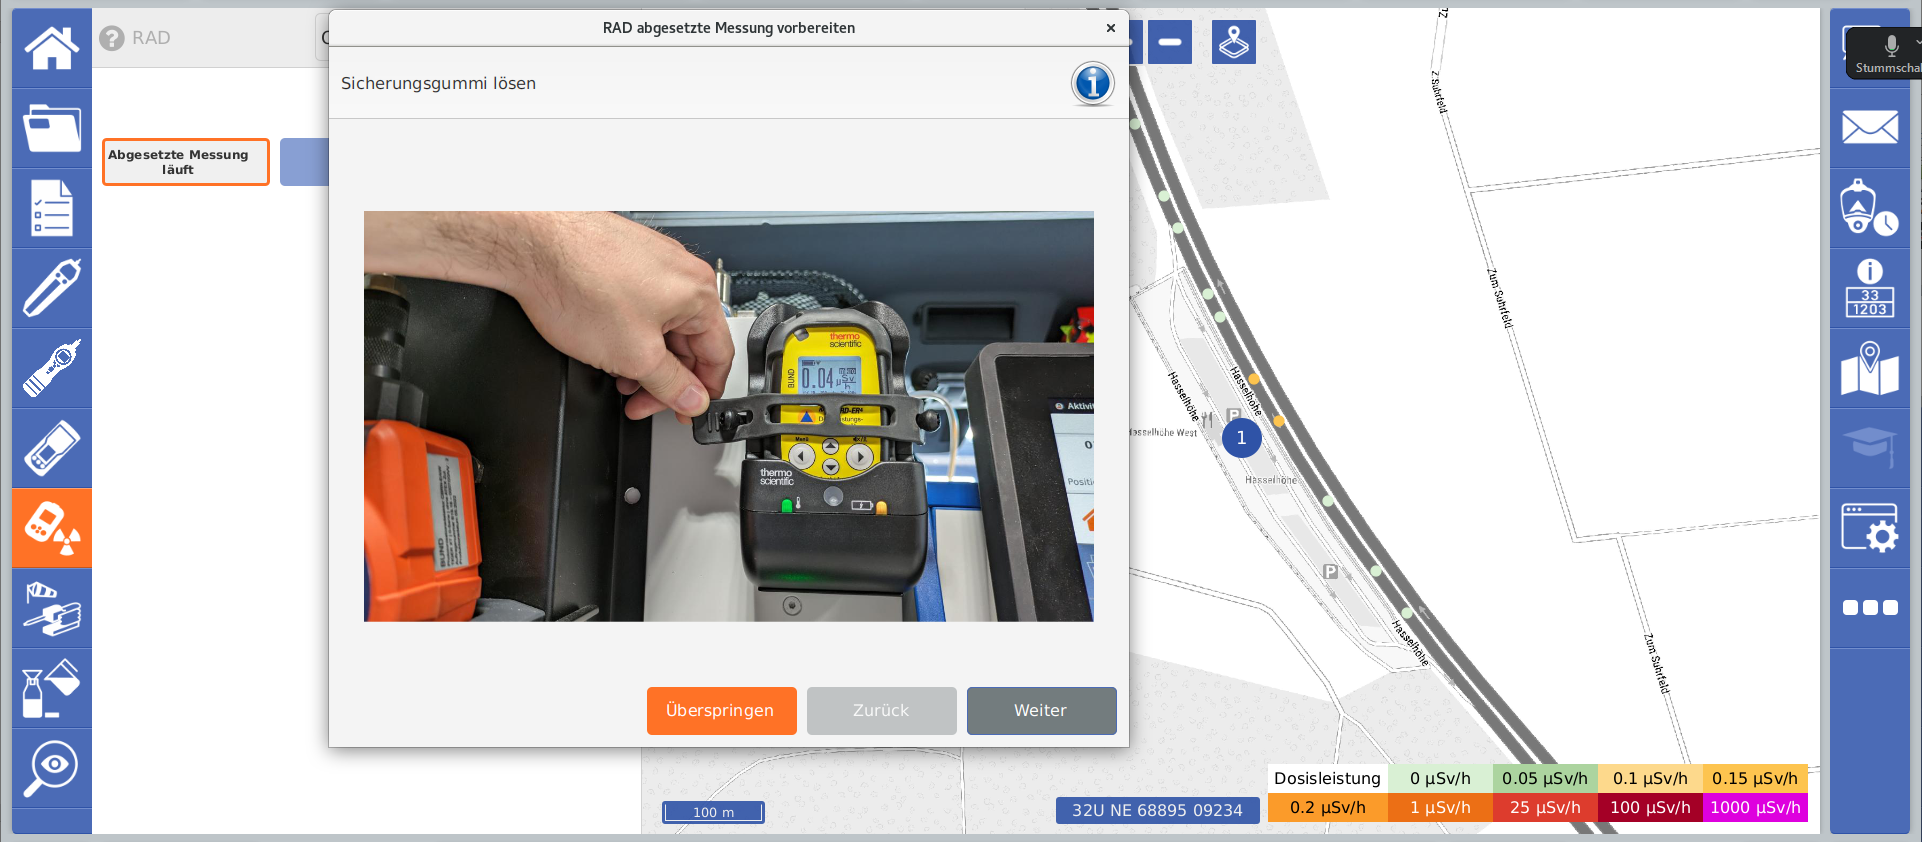
Task: Close the RAD abgesetzte Messung dialog
Action: (1110, 28)
